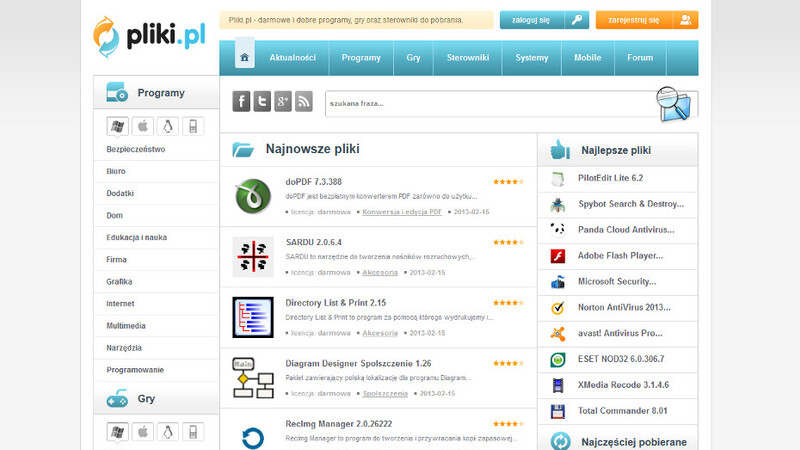Click the Total Commander floppy icon
The width and height of the screenshot is (800, 450).
pyautogui.click(x=558, y=411)
